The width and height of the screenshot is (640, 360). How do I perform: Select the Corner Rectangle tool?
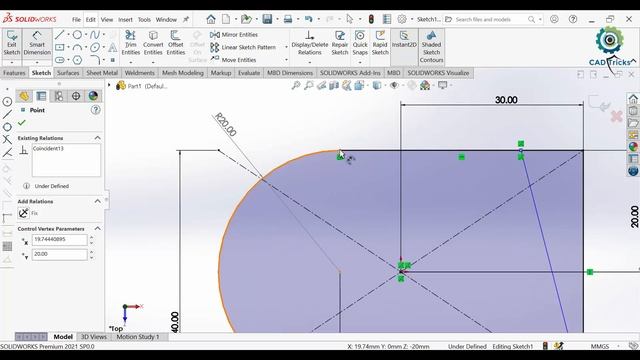click(x=60, y=47)
